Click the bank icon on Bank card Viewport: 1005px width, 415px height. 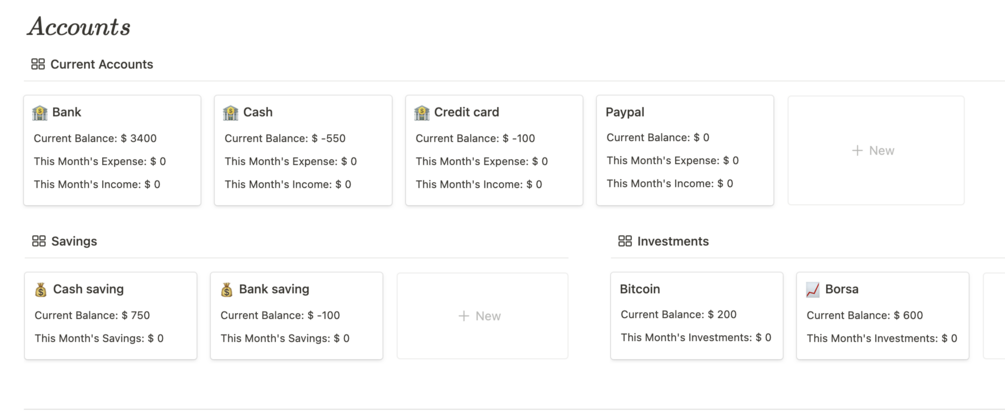(x=40, y=113)
